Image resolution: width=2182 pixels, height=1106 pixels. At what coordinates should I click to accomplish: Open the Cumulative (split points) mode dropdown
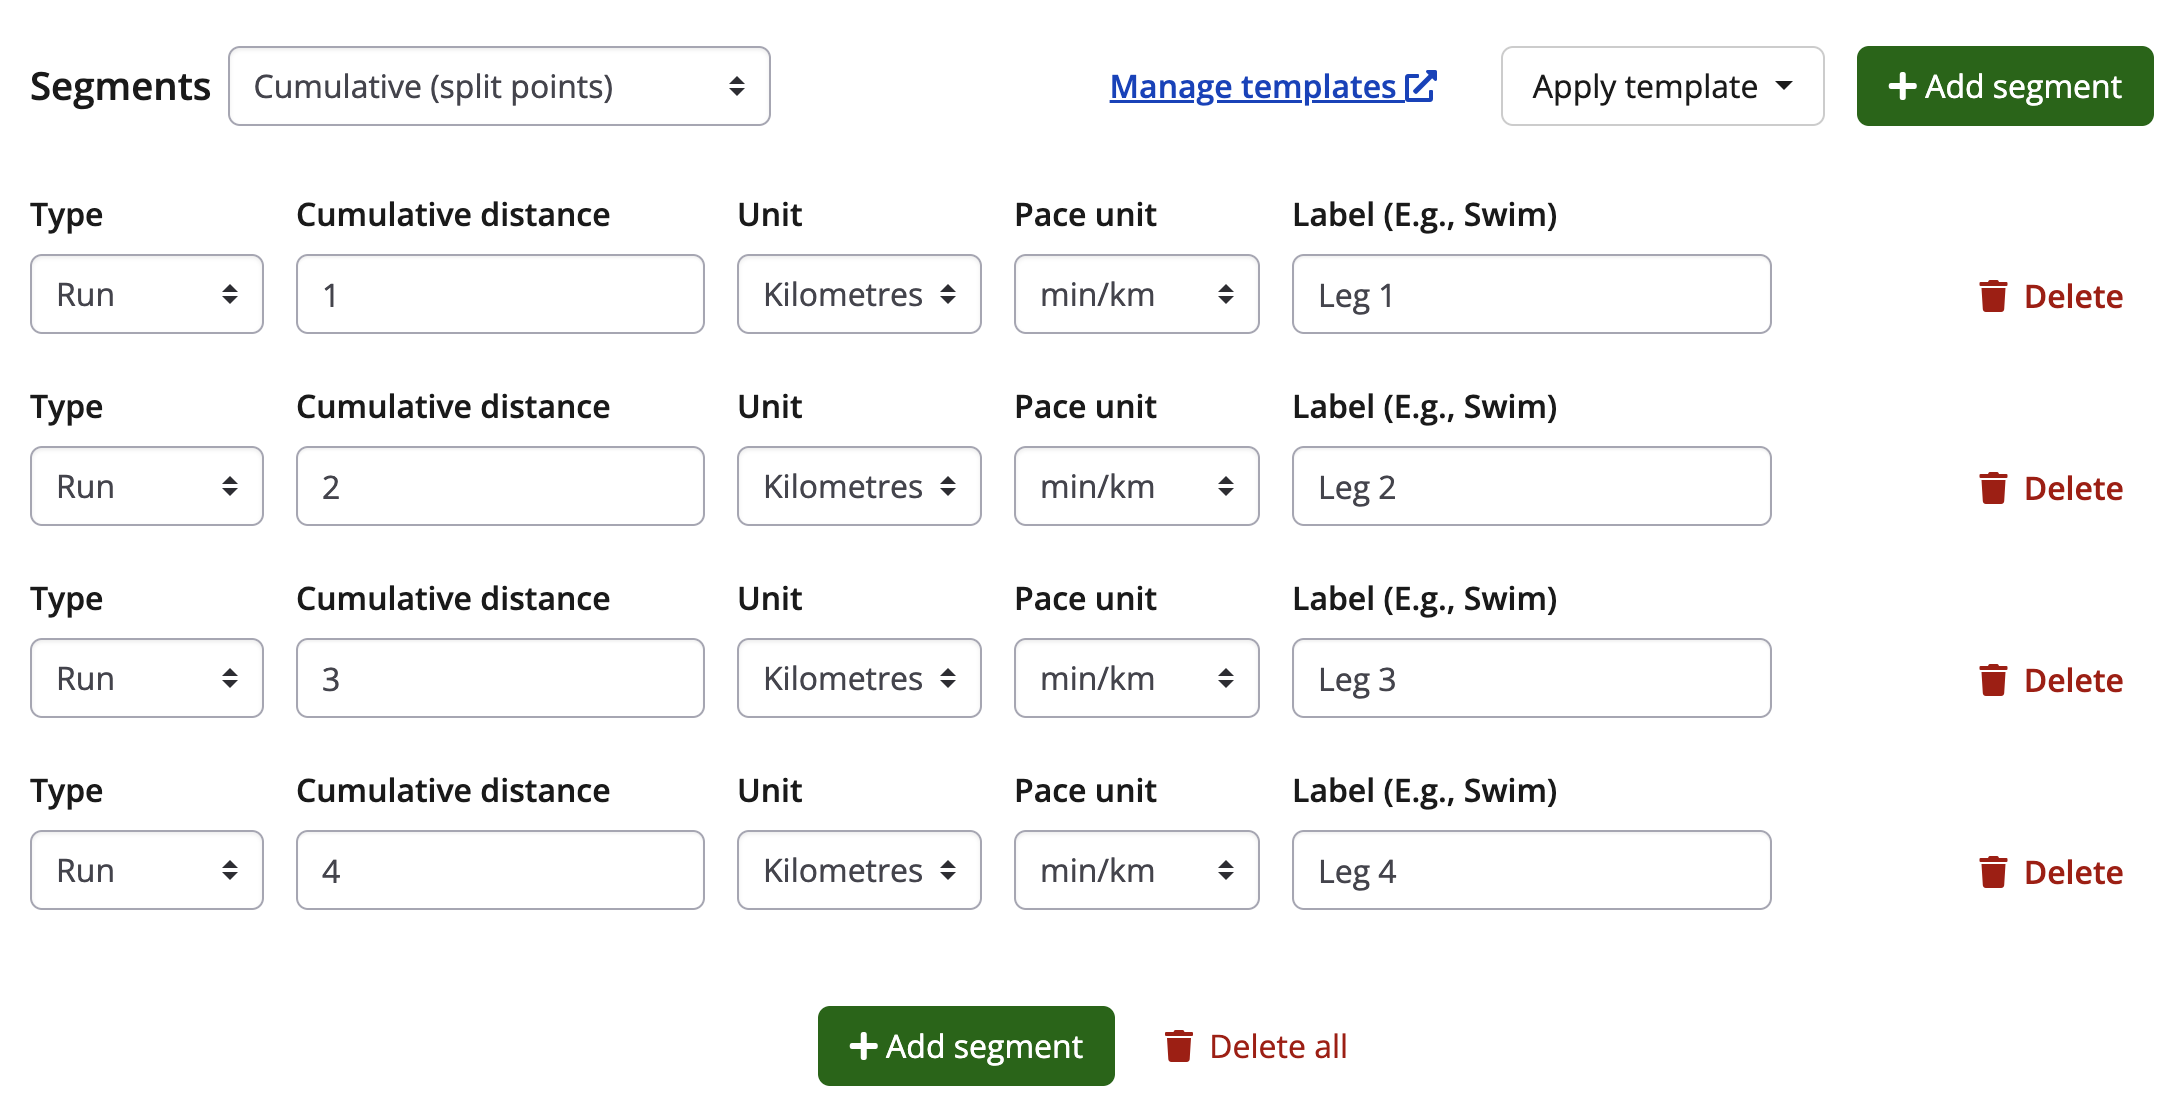pos(499,87)
